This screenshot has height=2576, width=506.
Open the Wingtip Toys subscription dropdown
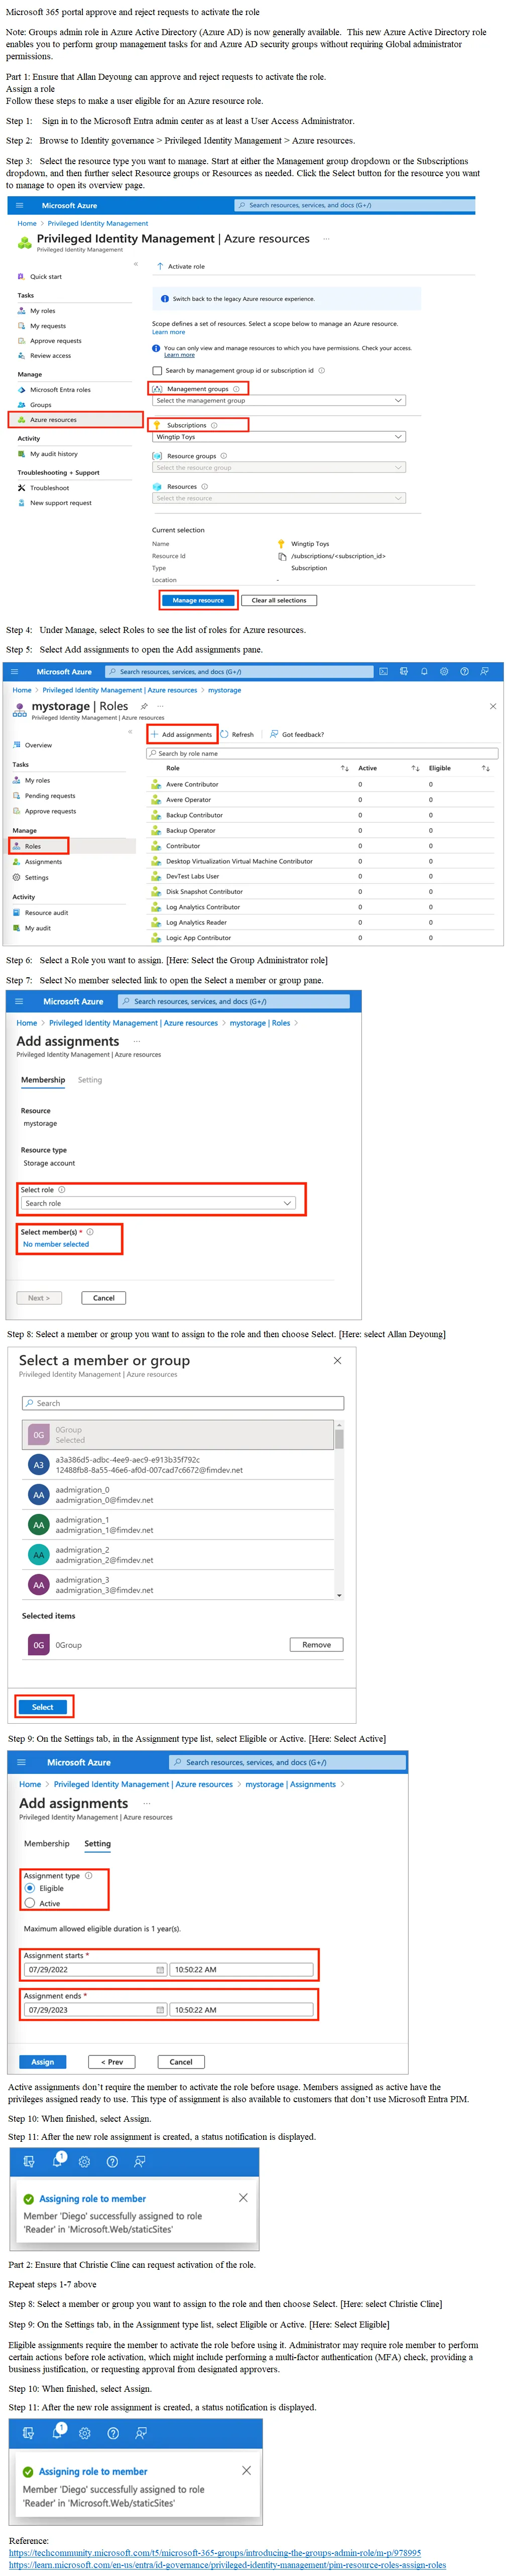(x=279, y=437)
